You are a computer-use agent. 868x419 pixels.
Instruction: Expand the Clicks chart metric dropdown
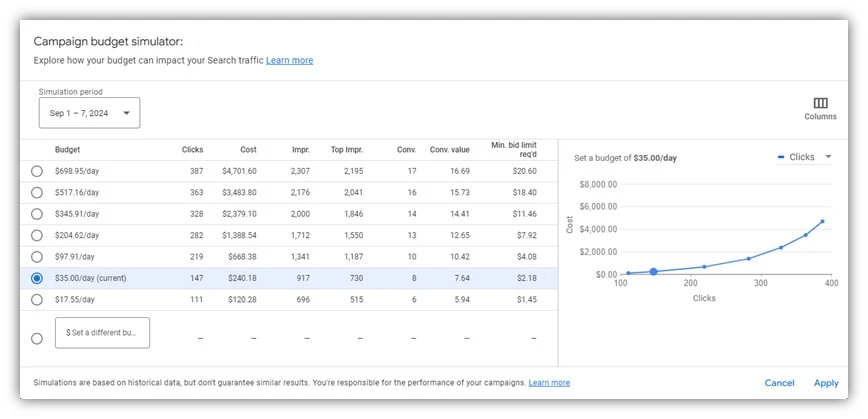click(805, 157)
